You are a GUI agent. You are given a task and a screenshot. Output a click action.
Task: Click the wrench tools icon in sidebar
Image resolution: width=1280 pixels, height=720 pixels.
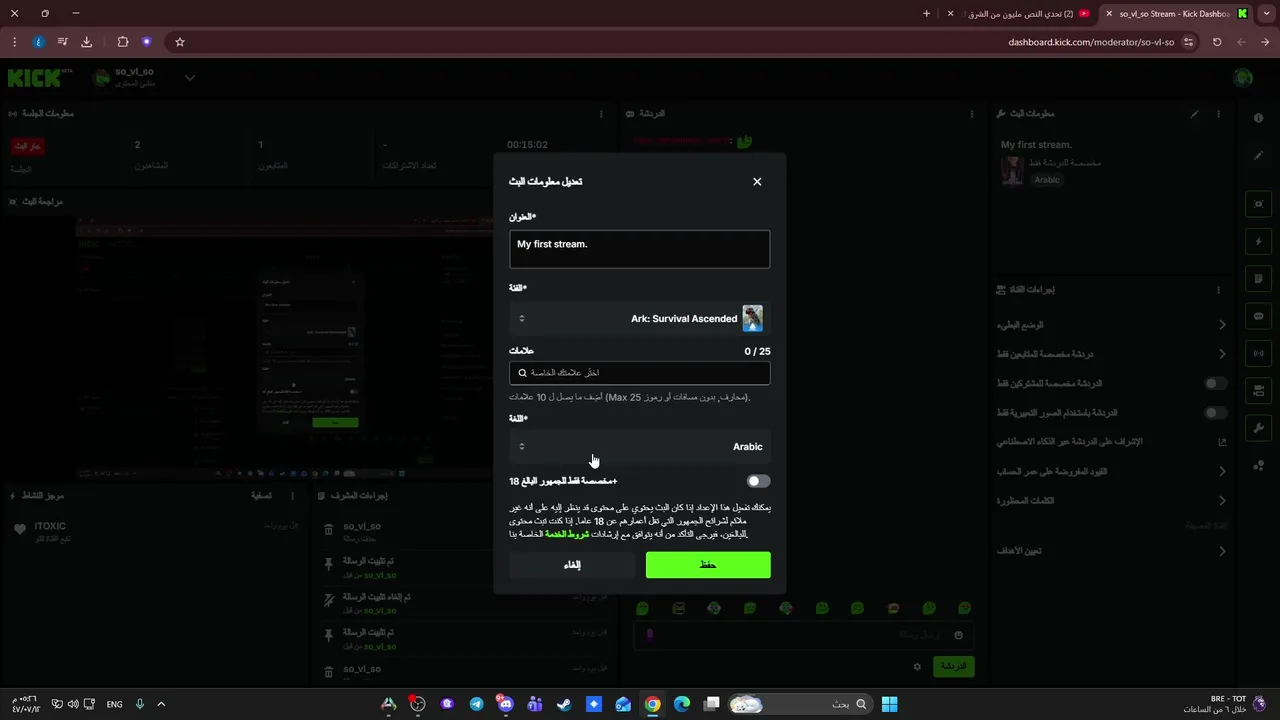point(1259,428)
